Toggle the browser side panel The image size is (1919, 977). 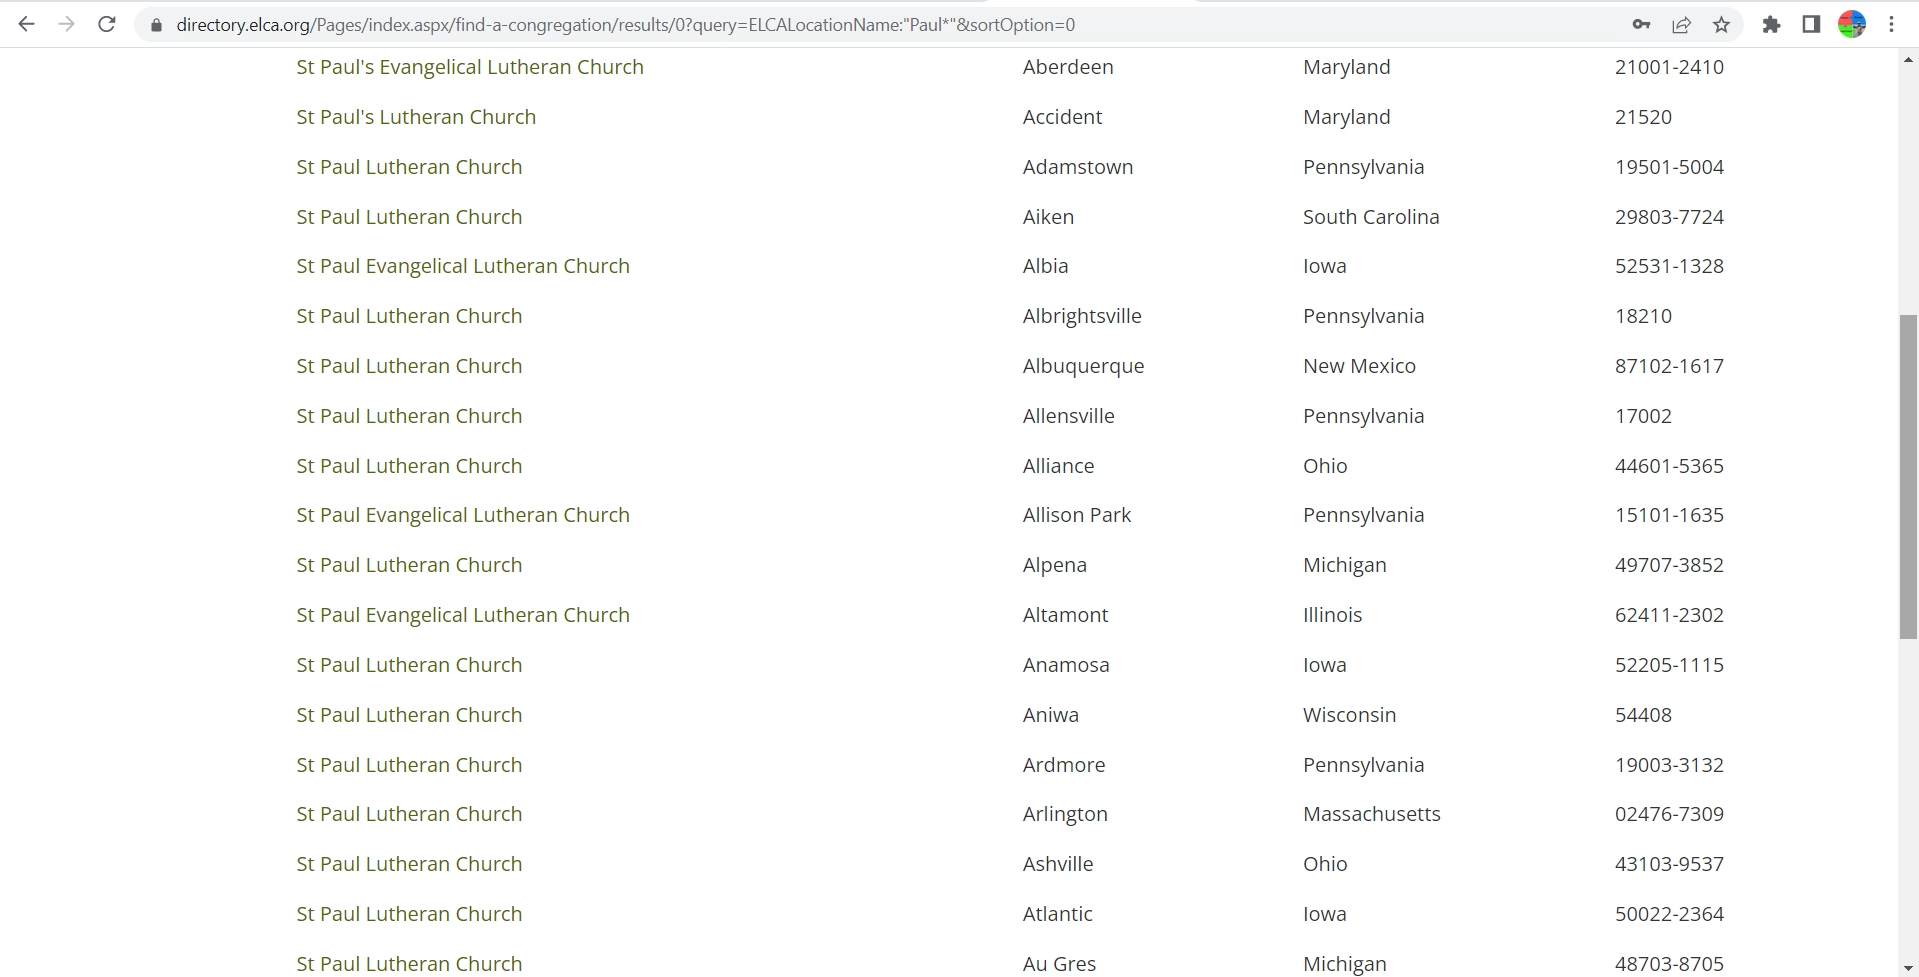coord(1811,25)
